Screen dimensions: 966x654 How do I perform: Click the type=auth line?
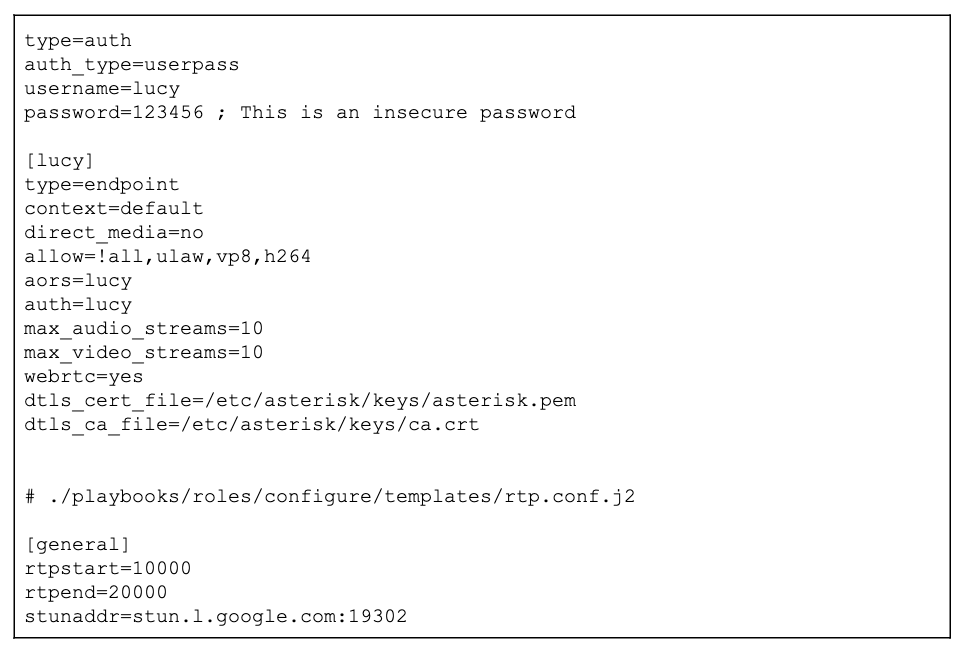coord(78,41)
